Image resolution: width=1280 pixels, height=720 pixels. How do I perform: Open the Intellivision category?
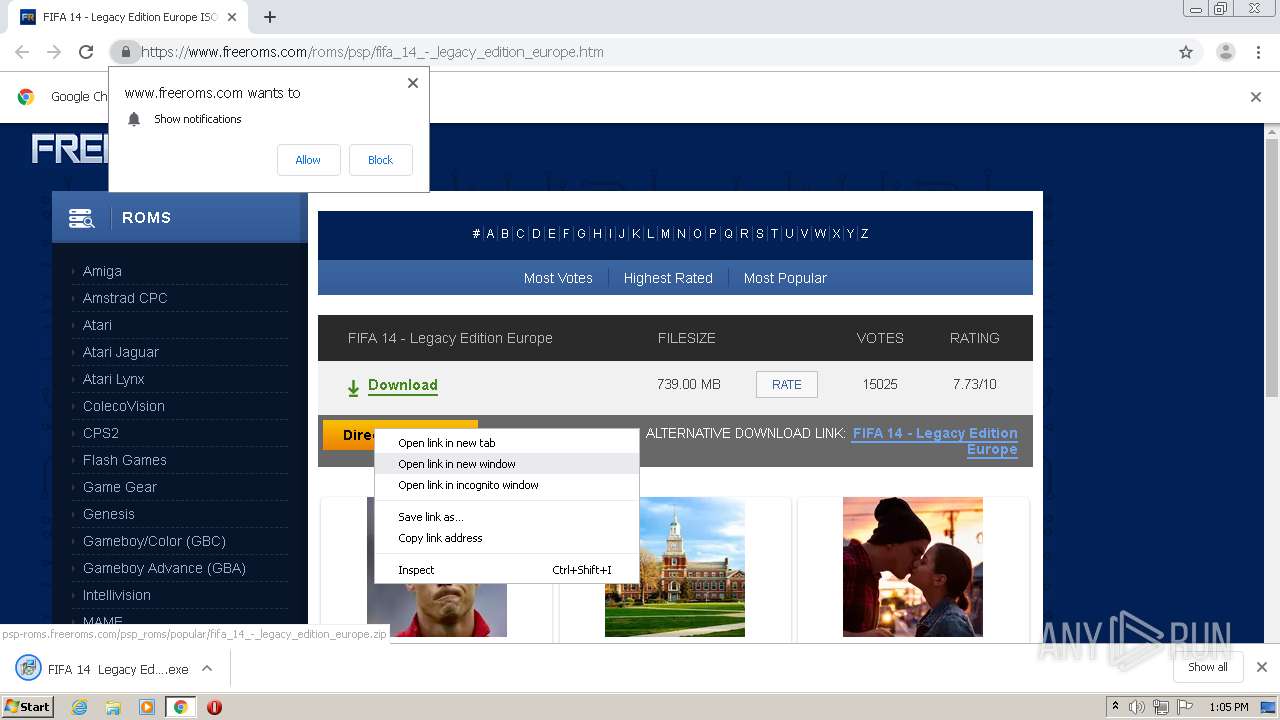pos(117,595)
